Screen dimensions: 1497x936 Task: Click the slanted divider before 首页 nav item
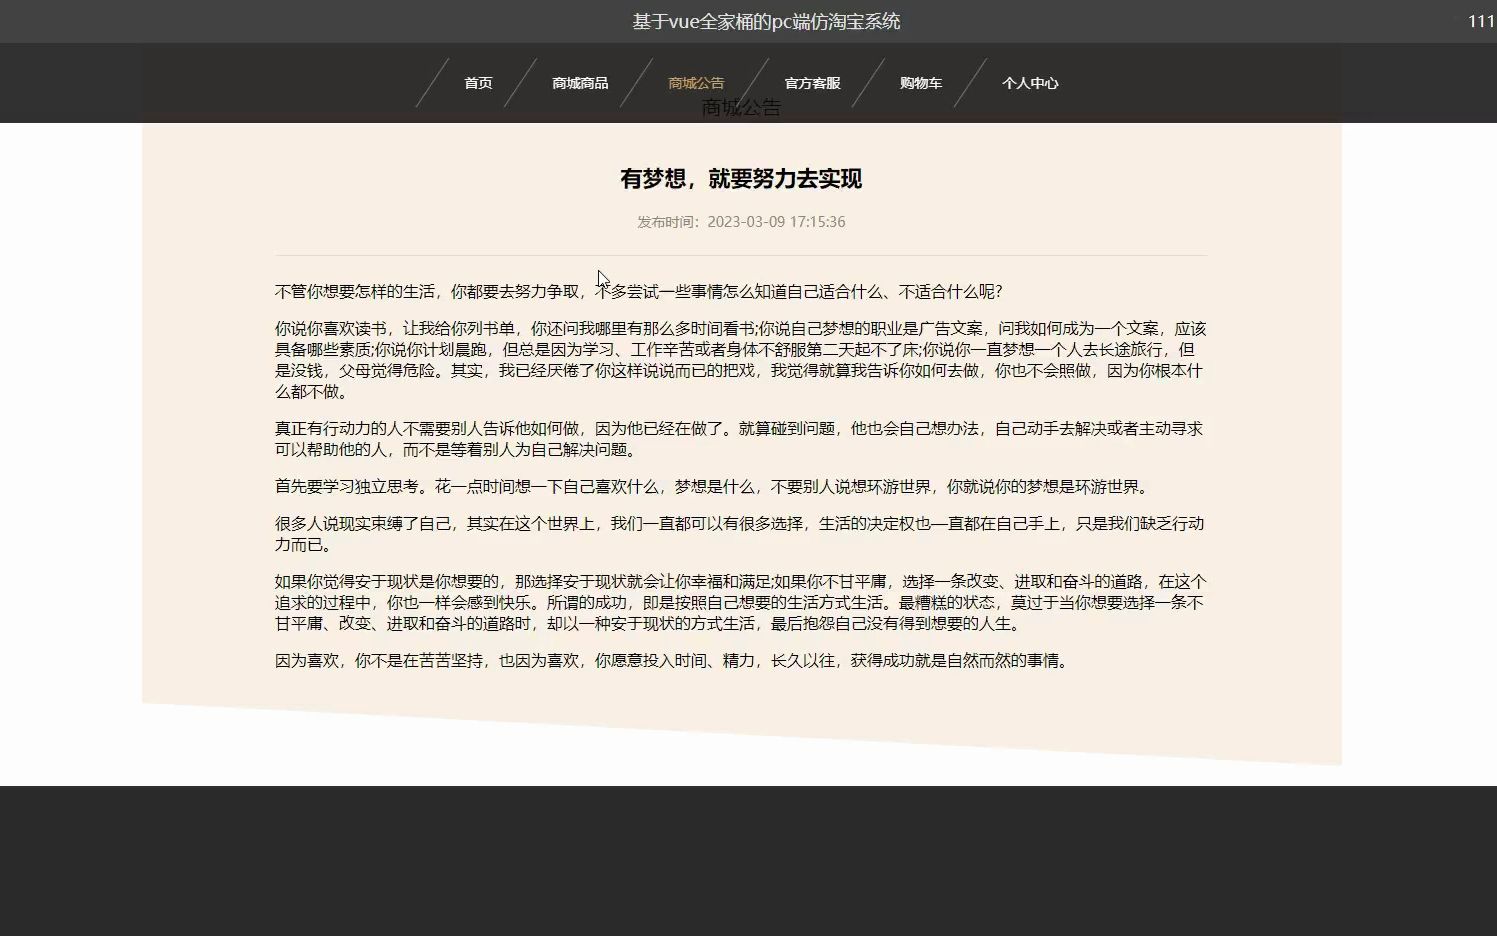(x=432, y=83)
